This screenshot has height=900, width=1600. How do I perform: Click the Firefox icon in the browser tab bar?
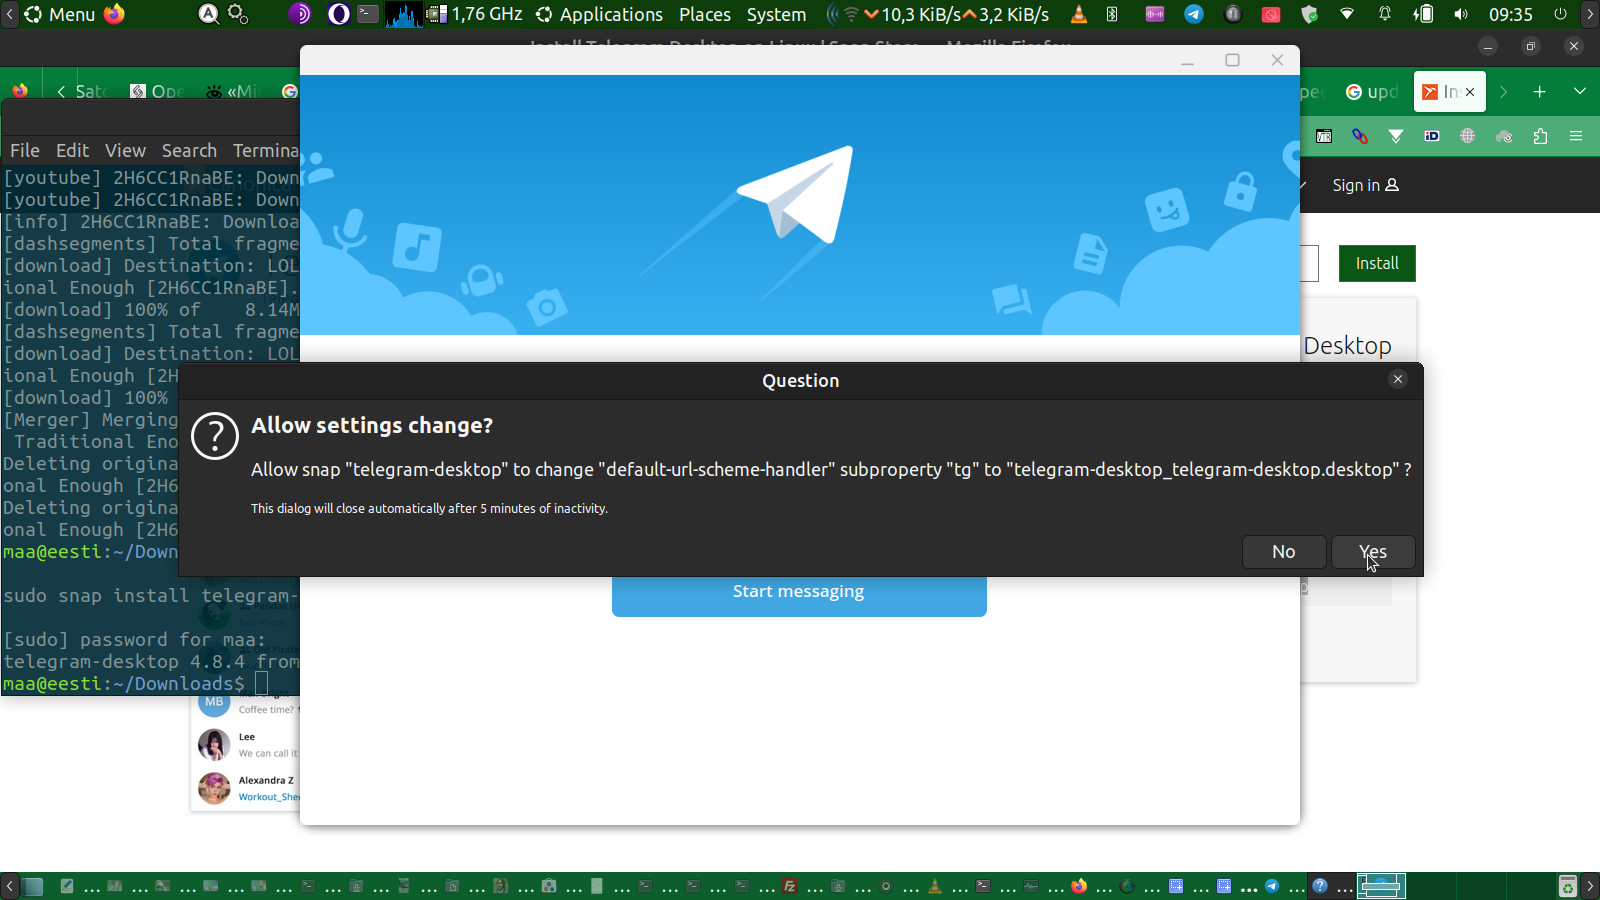(x=20, y=91)
